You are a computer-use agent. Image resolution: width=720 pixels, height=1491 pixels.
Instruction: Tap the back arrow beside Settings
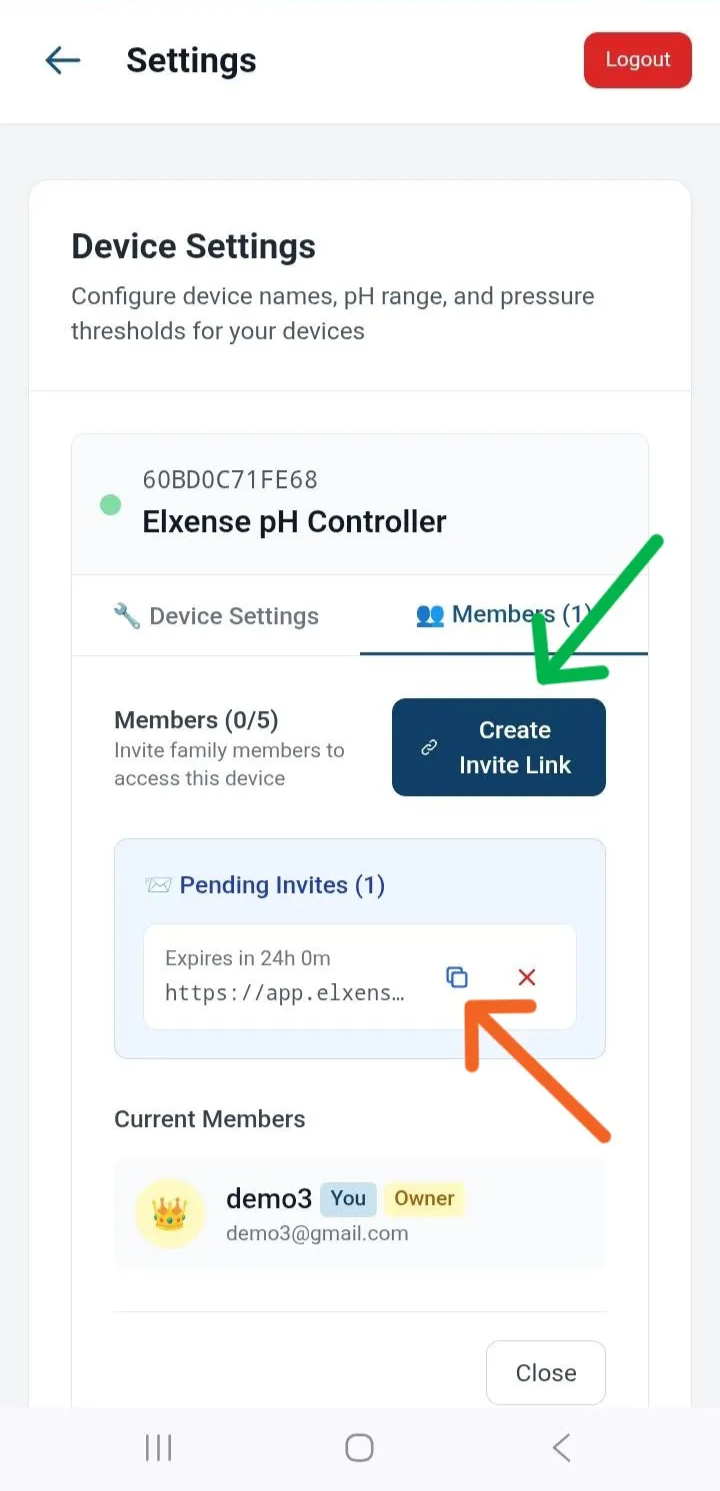pos(62,60)
